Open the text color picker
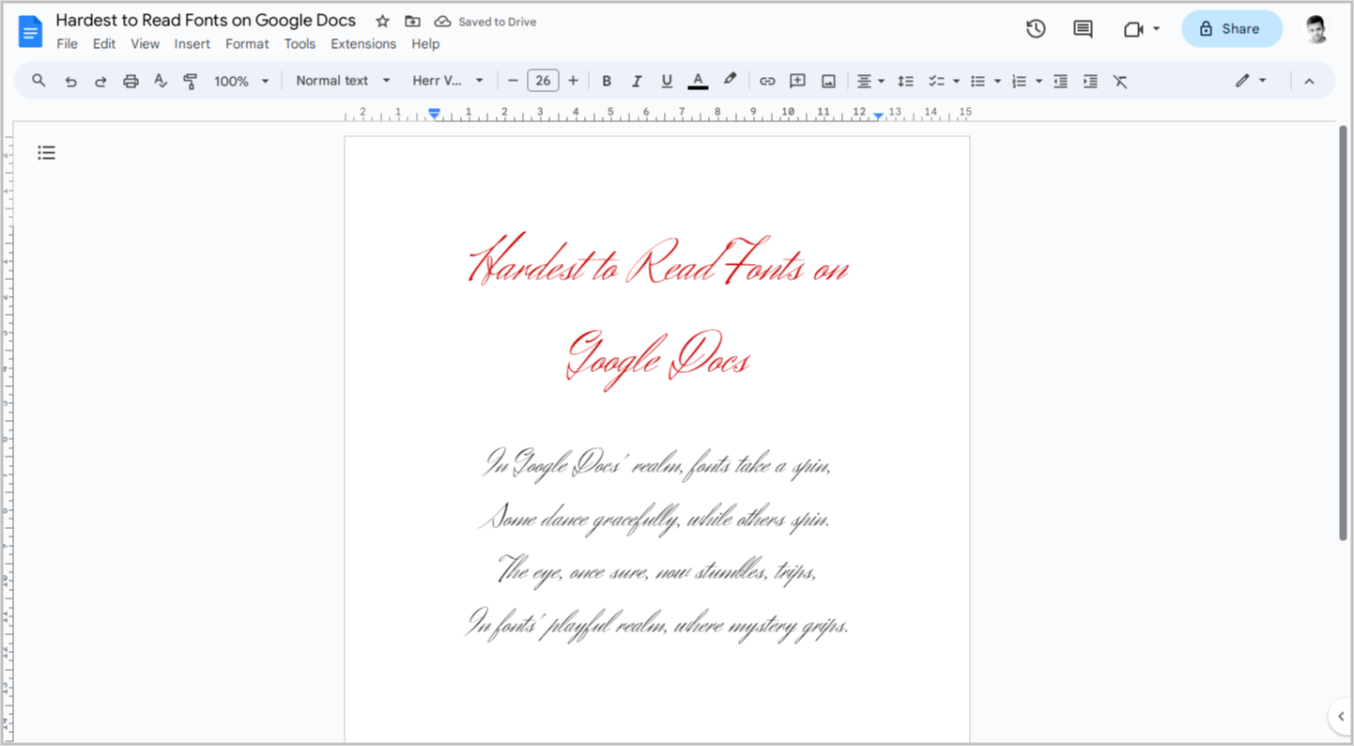 [698, 81]
